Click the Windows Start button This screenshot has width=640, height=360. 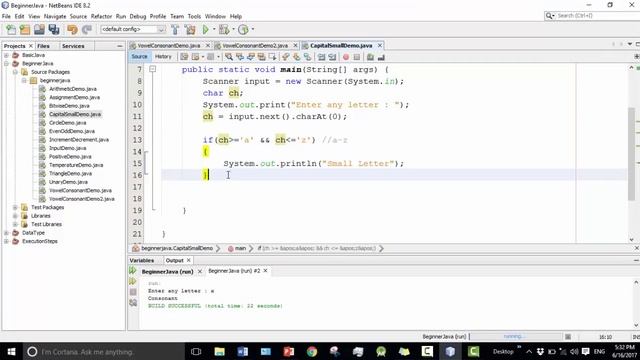point(11,351)
